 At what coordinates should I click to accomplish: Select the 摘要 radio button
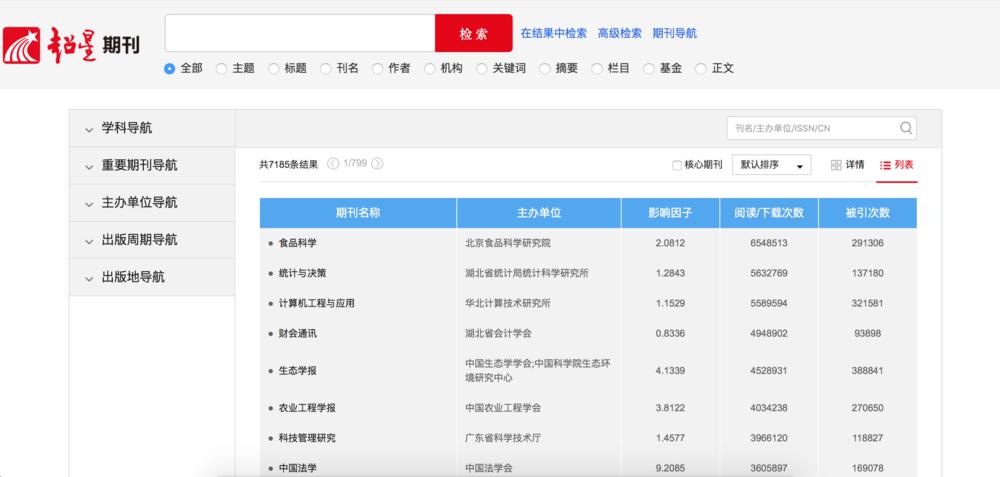(545, 69)
